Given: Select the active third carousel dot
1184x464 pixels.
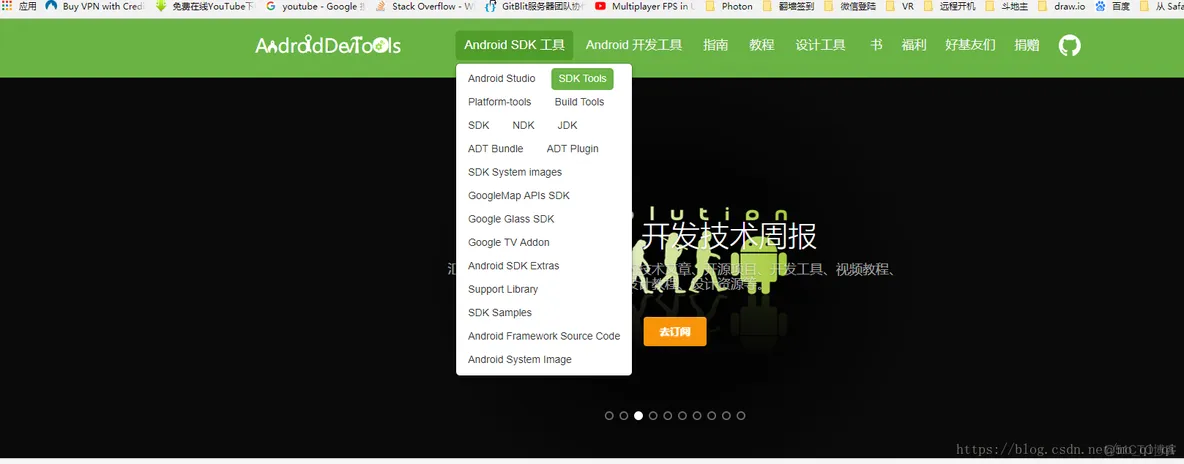Looking at the screenshot, I should tap(639, 416).
